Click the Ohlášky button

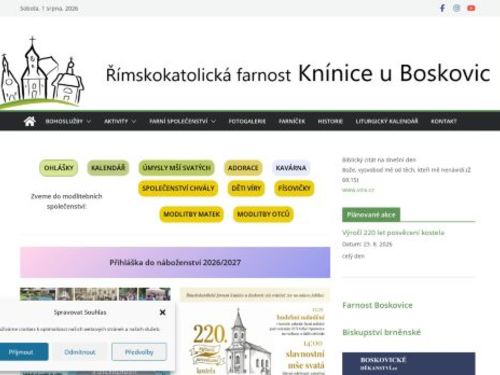(58, 168)
